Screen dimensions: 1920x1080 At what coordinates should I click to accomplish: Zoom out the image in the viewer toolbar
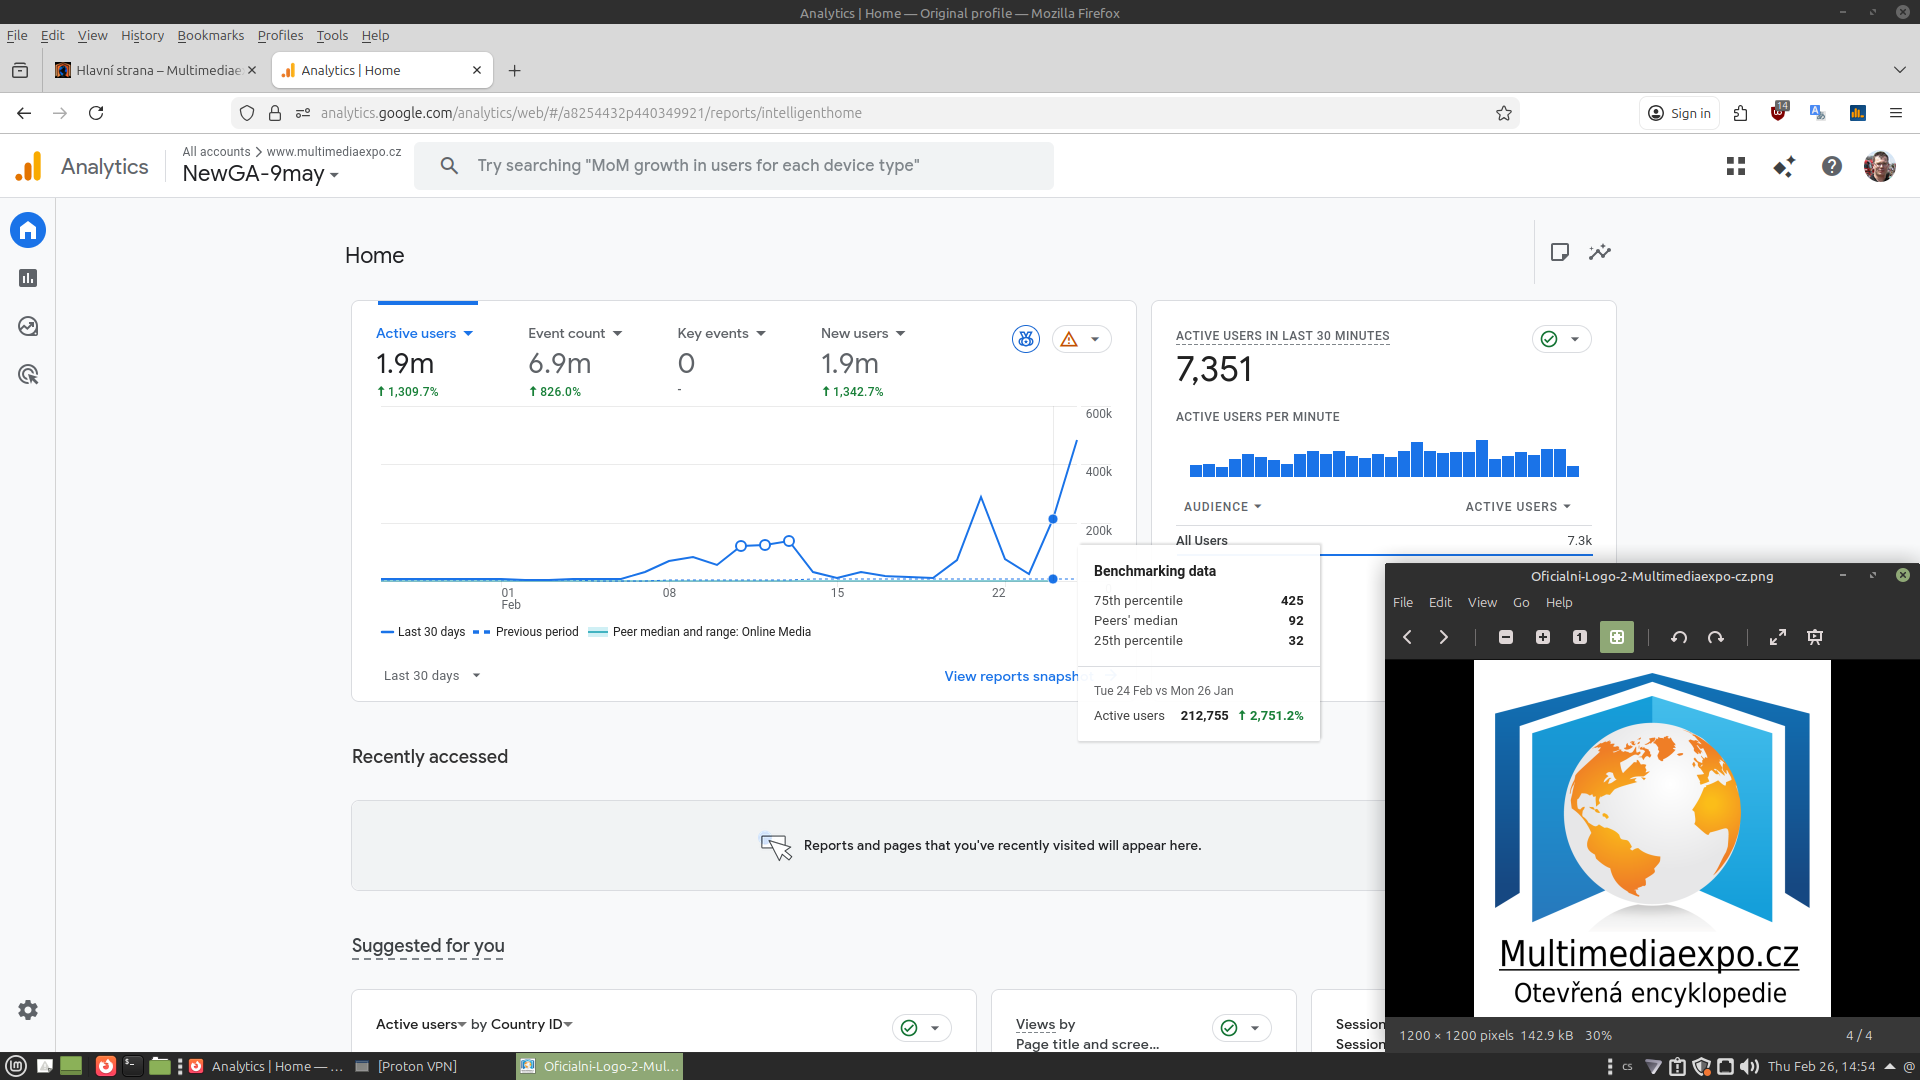click(x=1506, y=637)
